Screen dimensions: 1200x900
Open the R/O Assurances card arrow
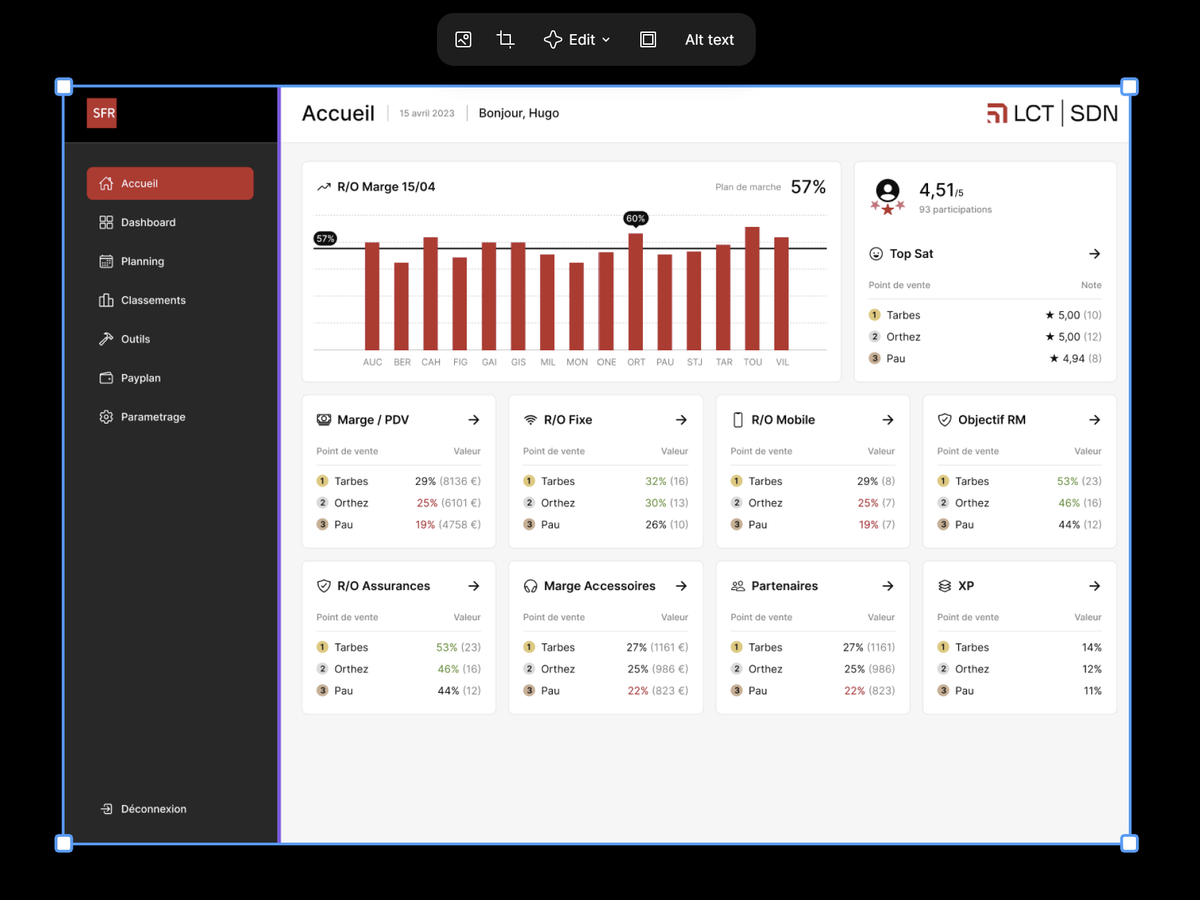[x=474, y=586]
